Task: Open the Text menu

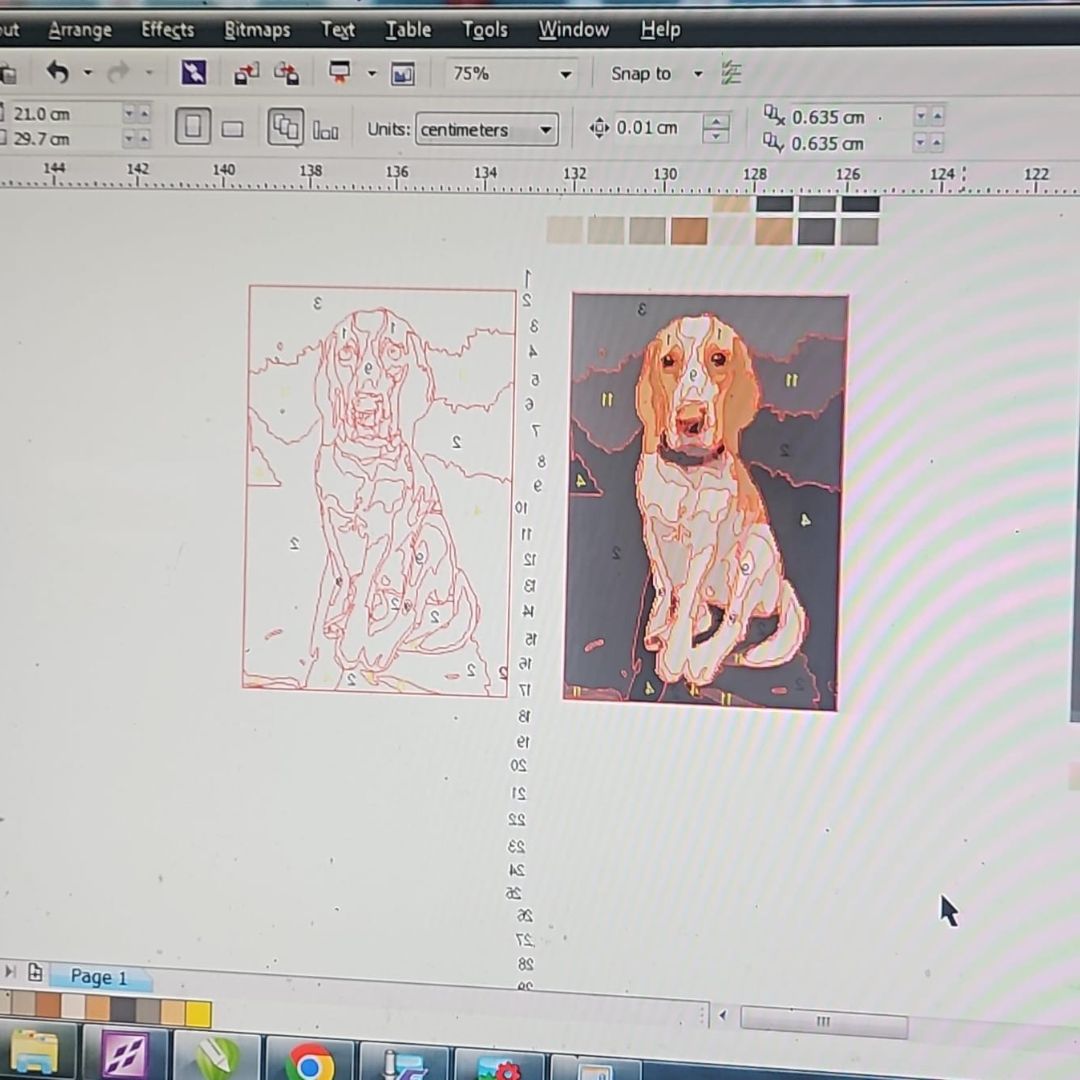Action: coord(338,30)
